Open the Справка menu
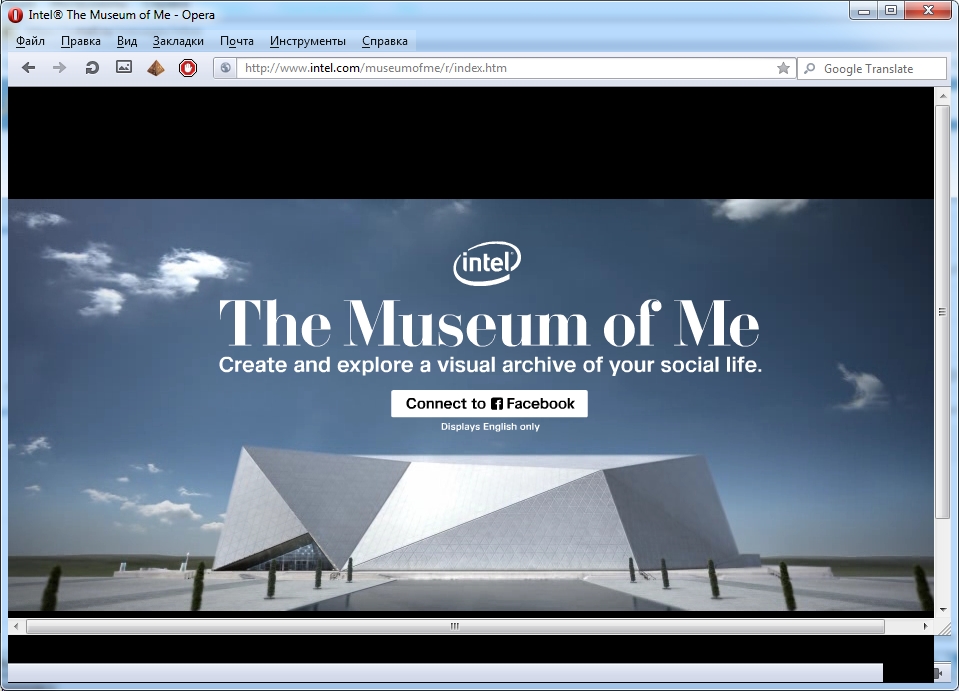This screenshot has width=959, height=691. [384, 41]
